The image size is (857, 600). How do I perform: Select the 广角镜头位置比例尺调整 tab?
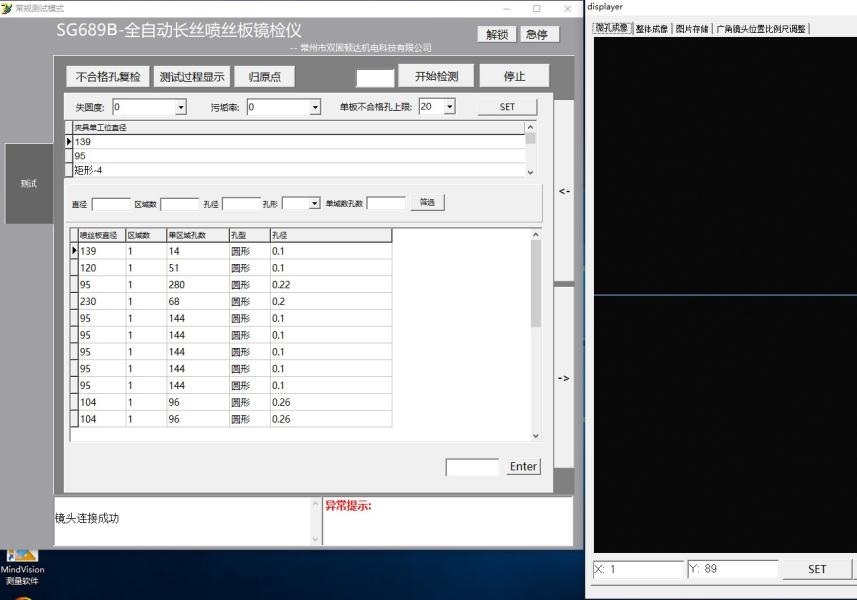point(760,29)
